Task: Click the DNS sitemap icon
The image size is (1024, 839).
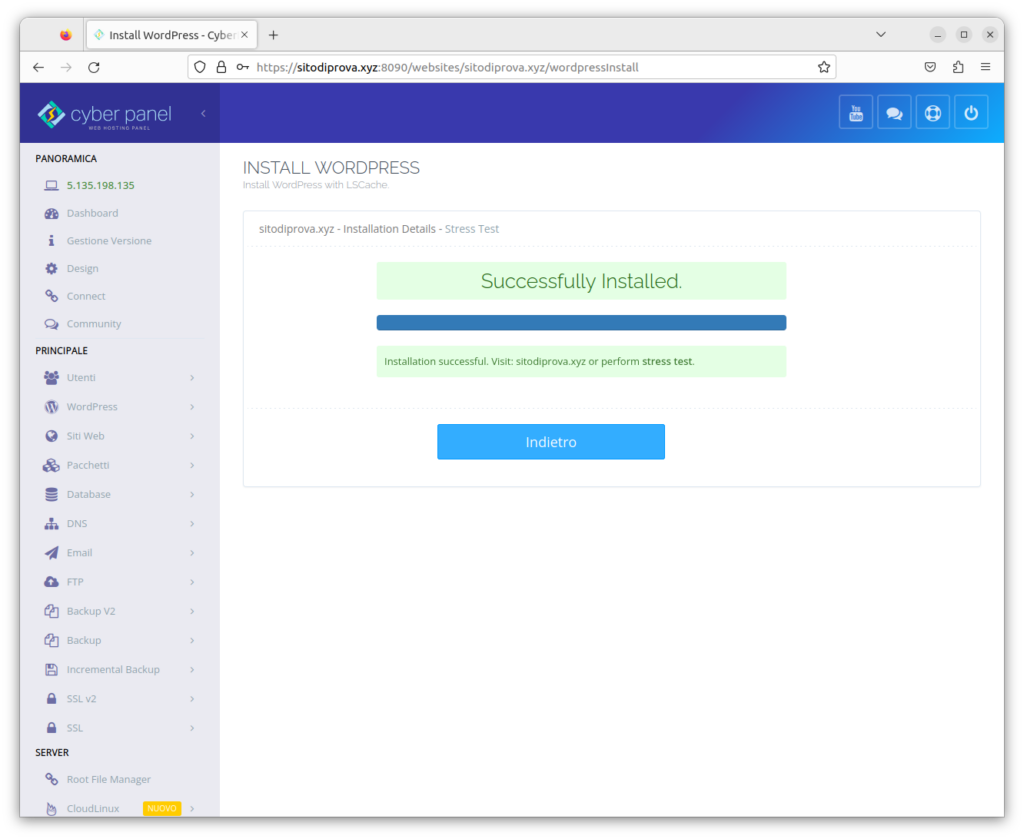Action: click(x=52, y=524)
